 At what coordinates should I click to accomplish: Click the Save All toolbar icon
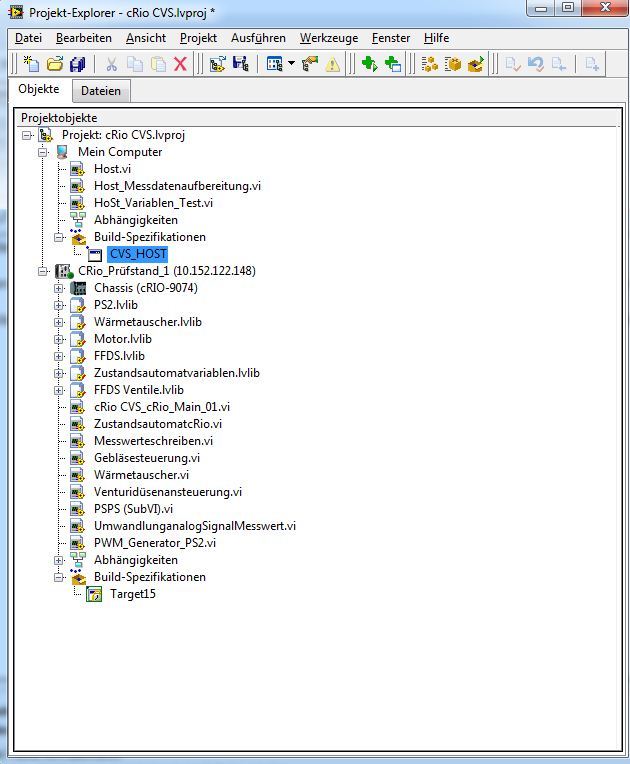pos(78,64)
